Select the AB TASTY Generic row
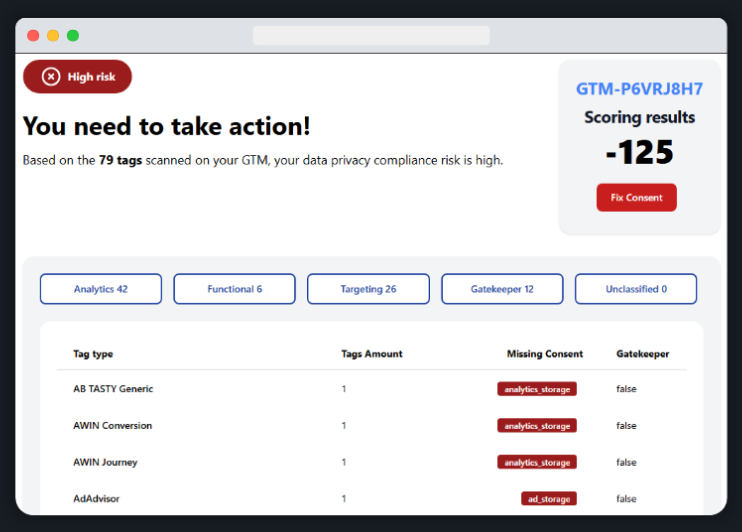This screenshot has width=742, height=532. [113, 388]
